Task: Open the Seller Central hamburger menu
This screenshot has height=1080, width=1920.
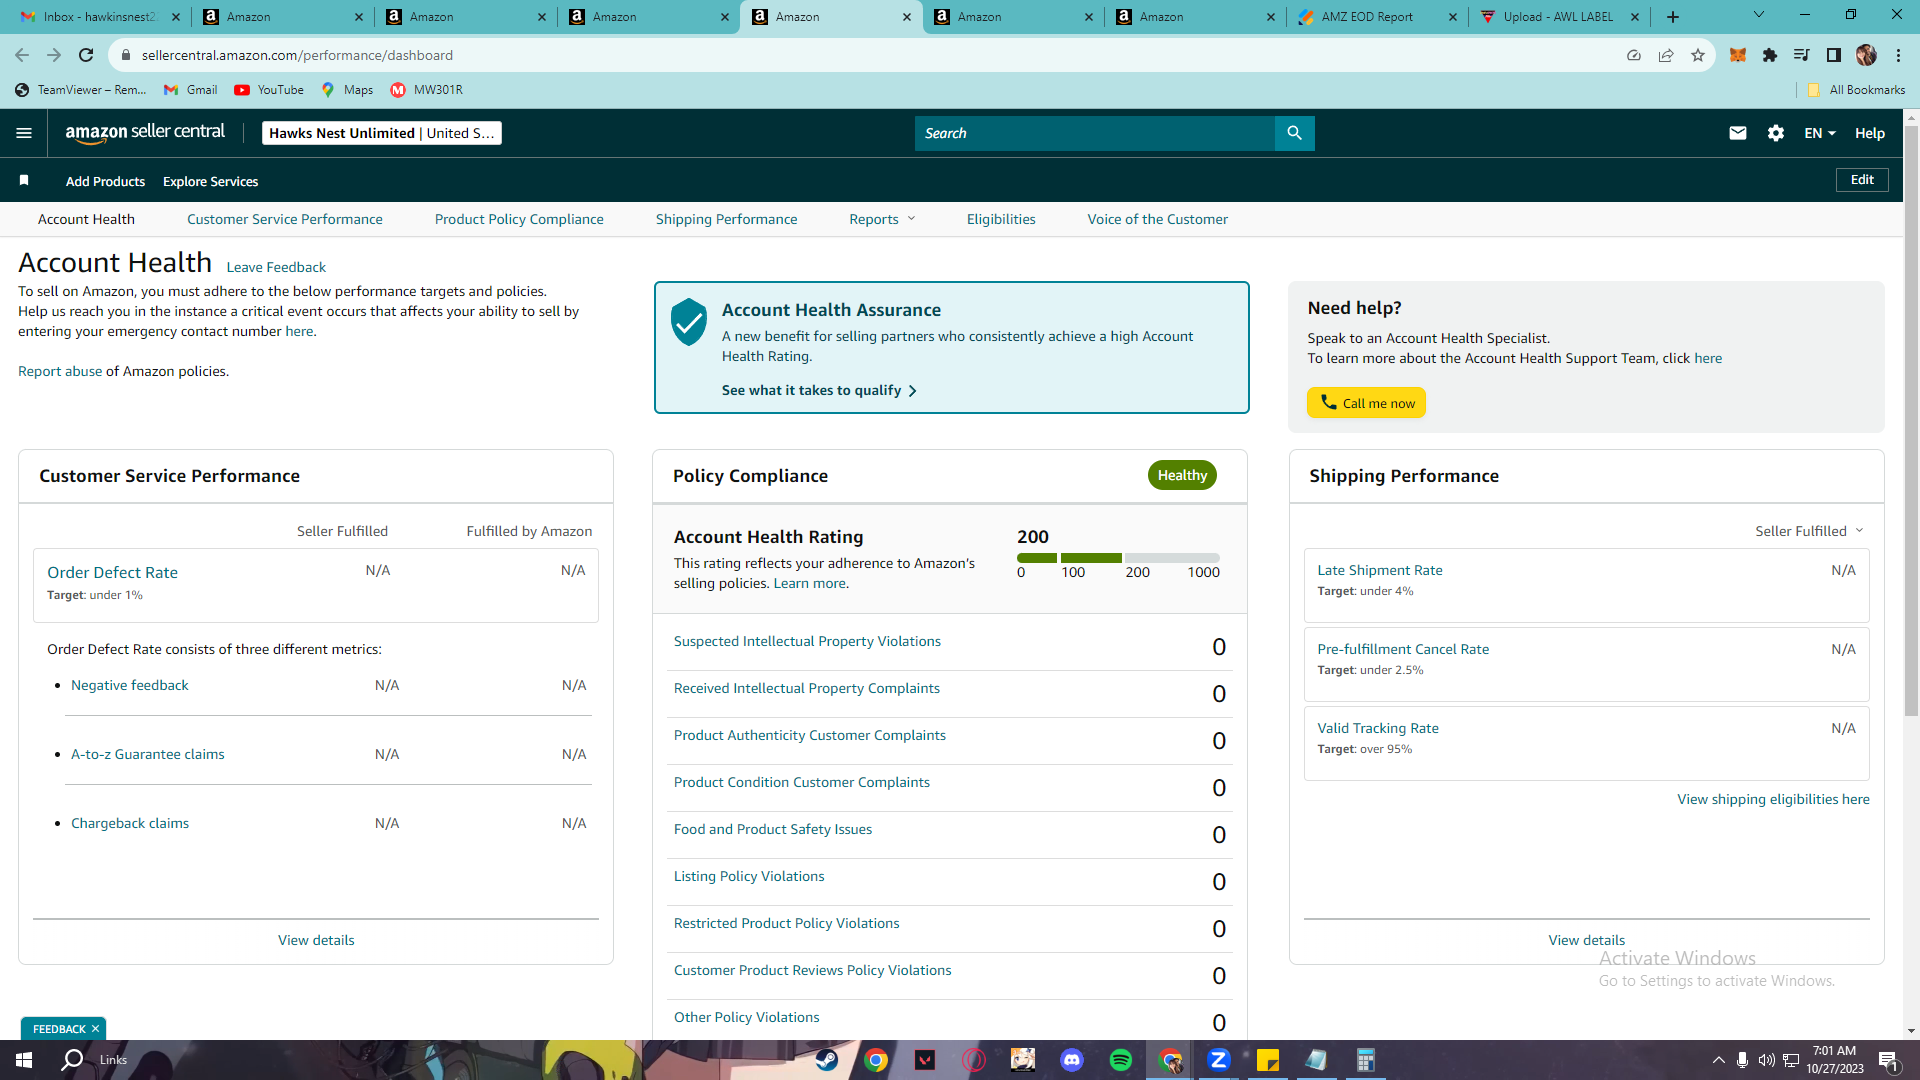Action: pos(24,133)
